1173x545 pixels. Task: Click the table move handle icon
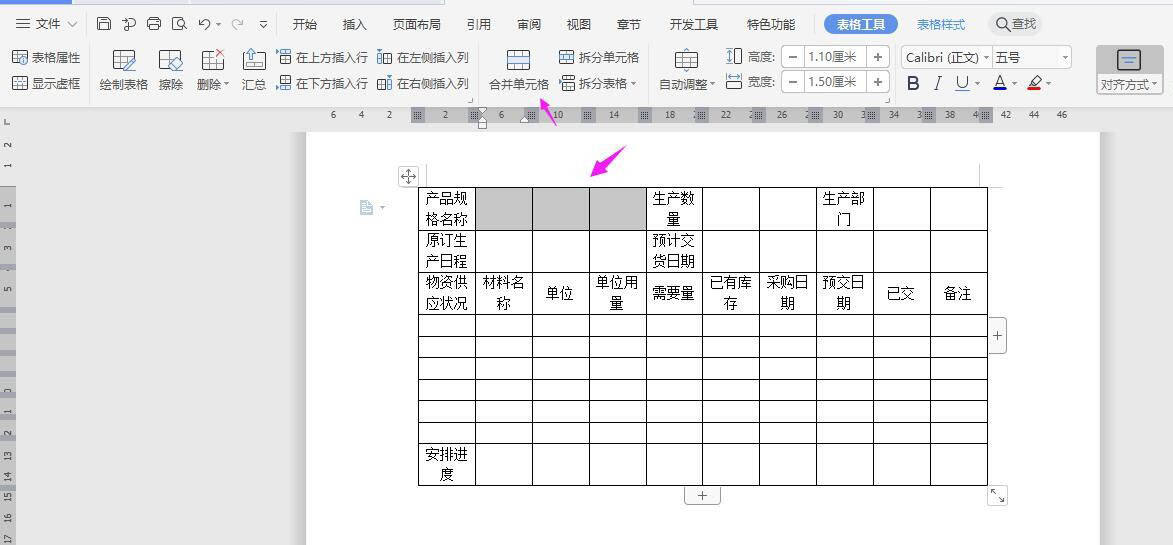pyautogui.click(x=408, y=176)
